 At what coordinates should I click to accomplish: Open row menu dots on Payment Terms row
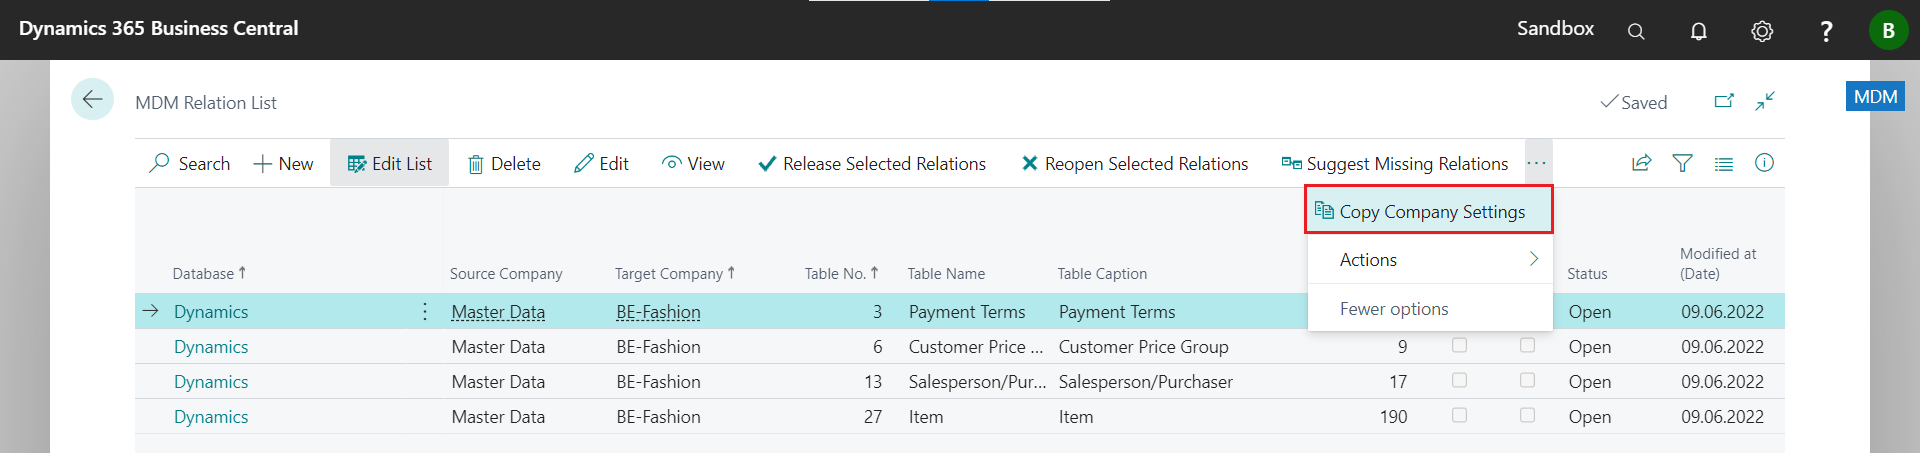click(x=425, y=311)
